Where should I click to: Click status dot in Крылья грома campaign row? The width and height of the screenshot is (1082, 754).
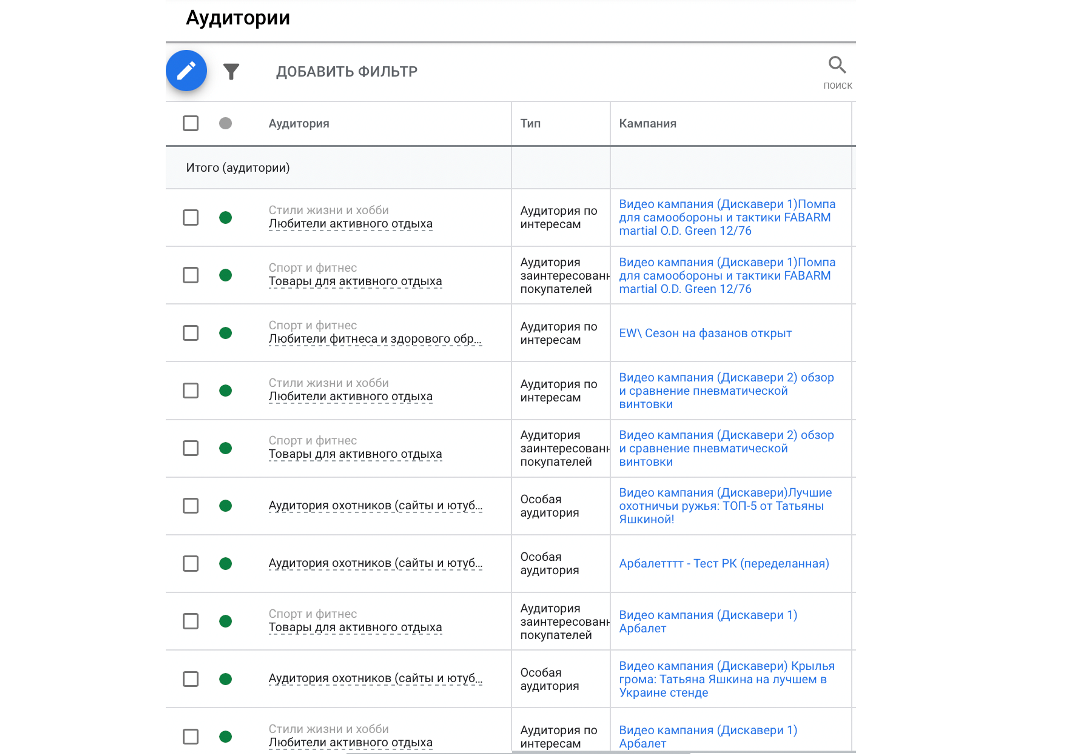[x=226, y=679]
